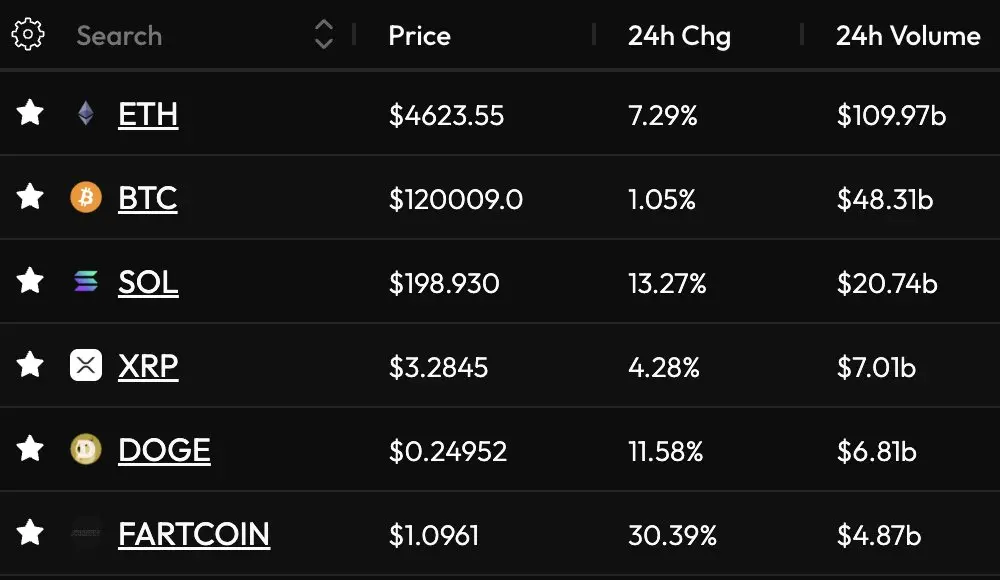The width and height of the screenshot is (1000, 580).
Task: Click the Dogecoin Shiba logo
Action: 85,449
